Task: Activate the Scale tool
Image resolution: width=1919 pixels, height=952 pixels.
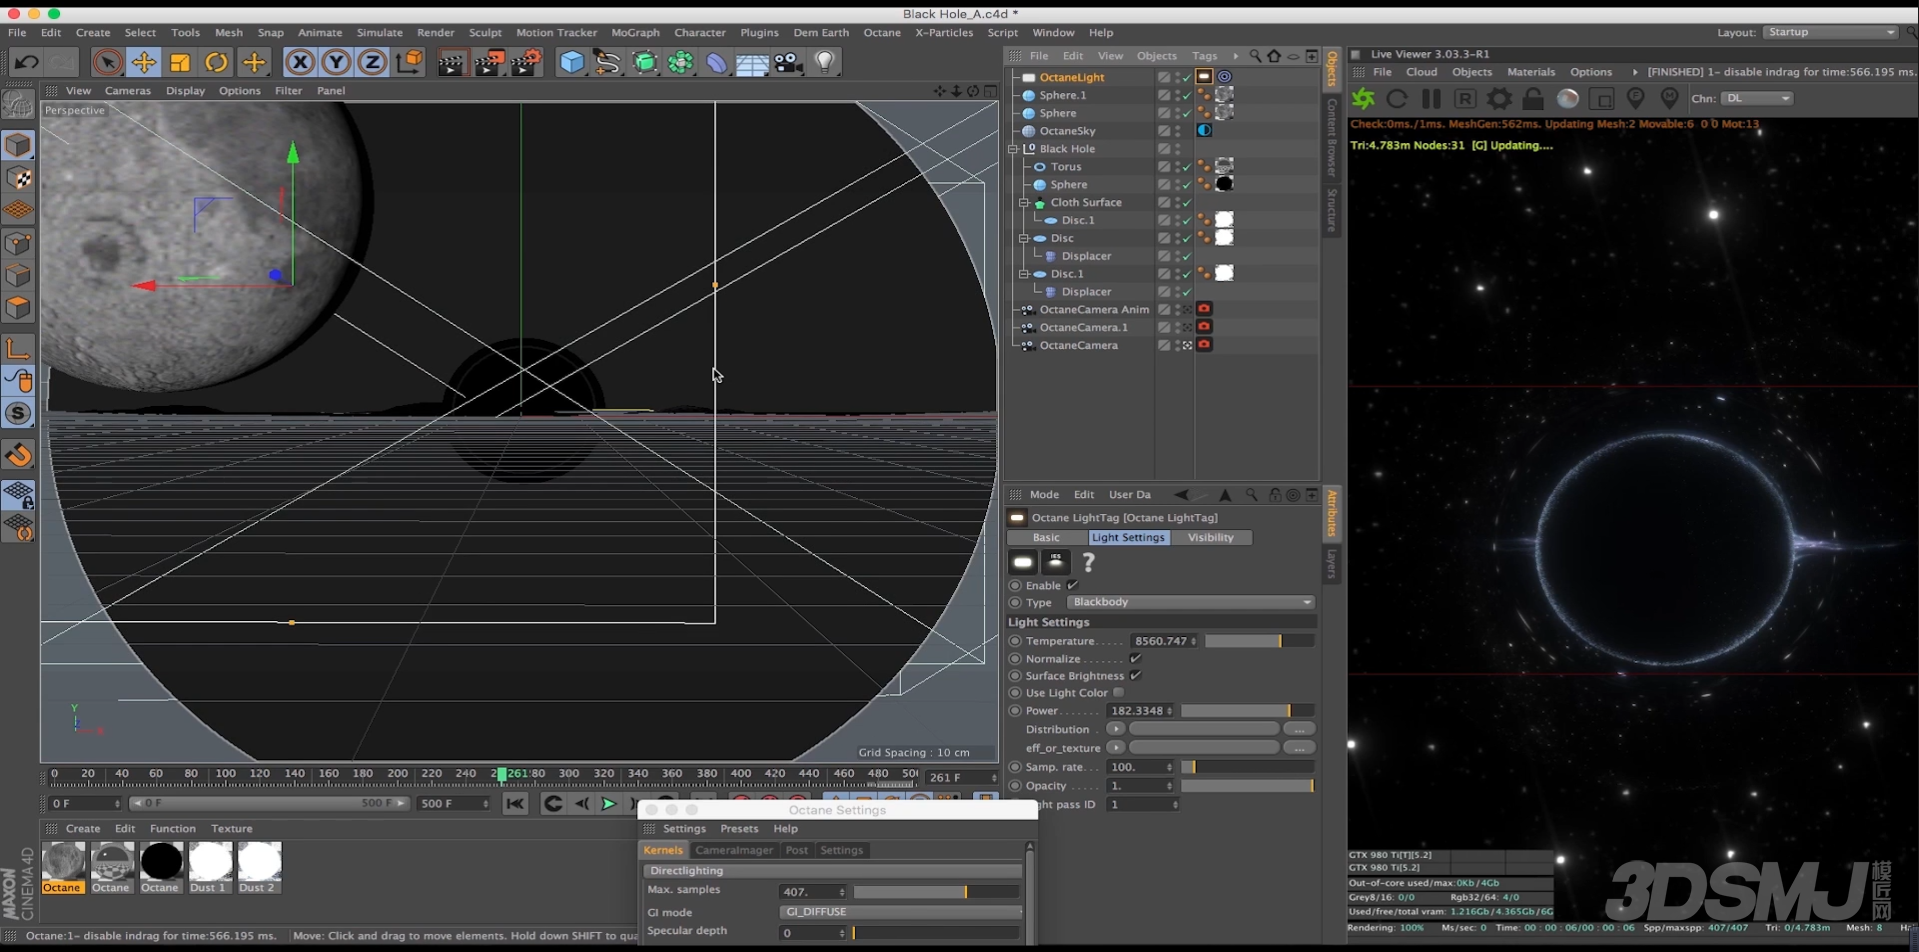Action: [x=180, y=62]
